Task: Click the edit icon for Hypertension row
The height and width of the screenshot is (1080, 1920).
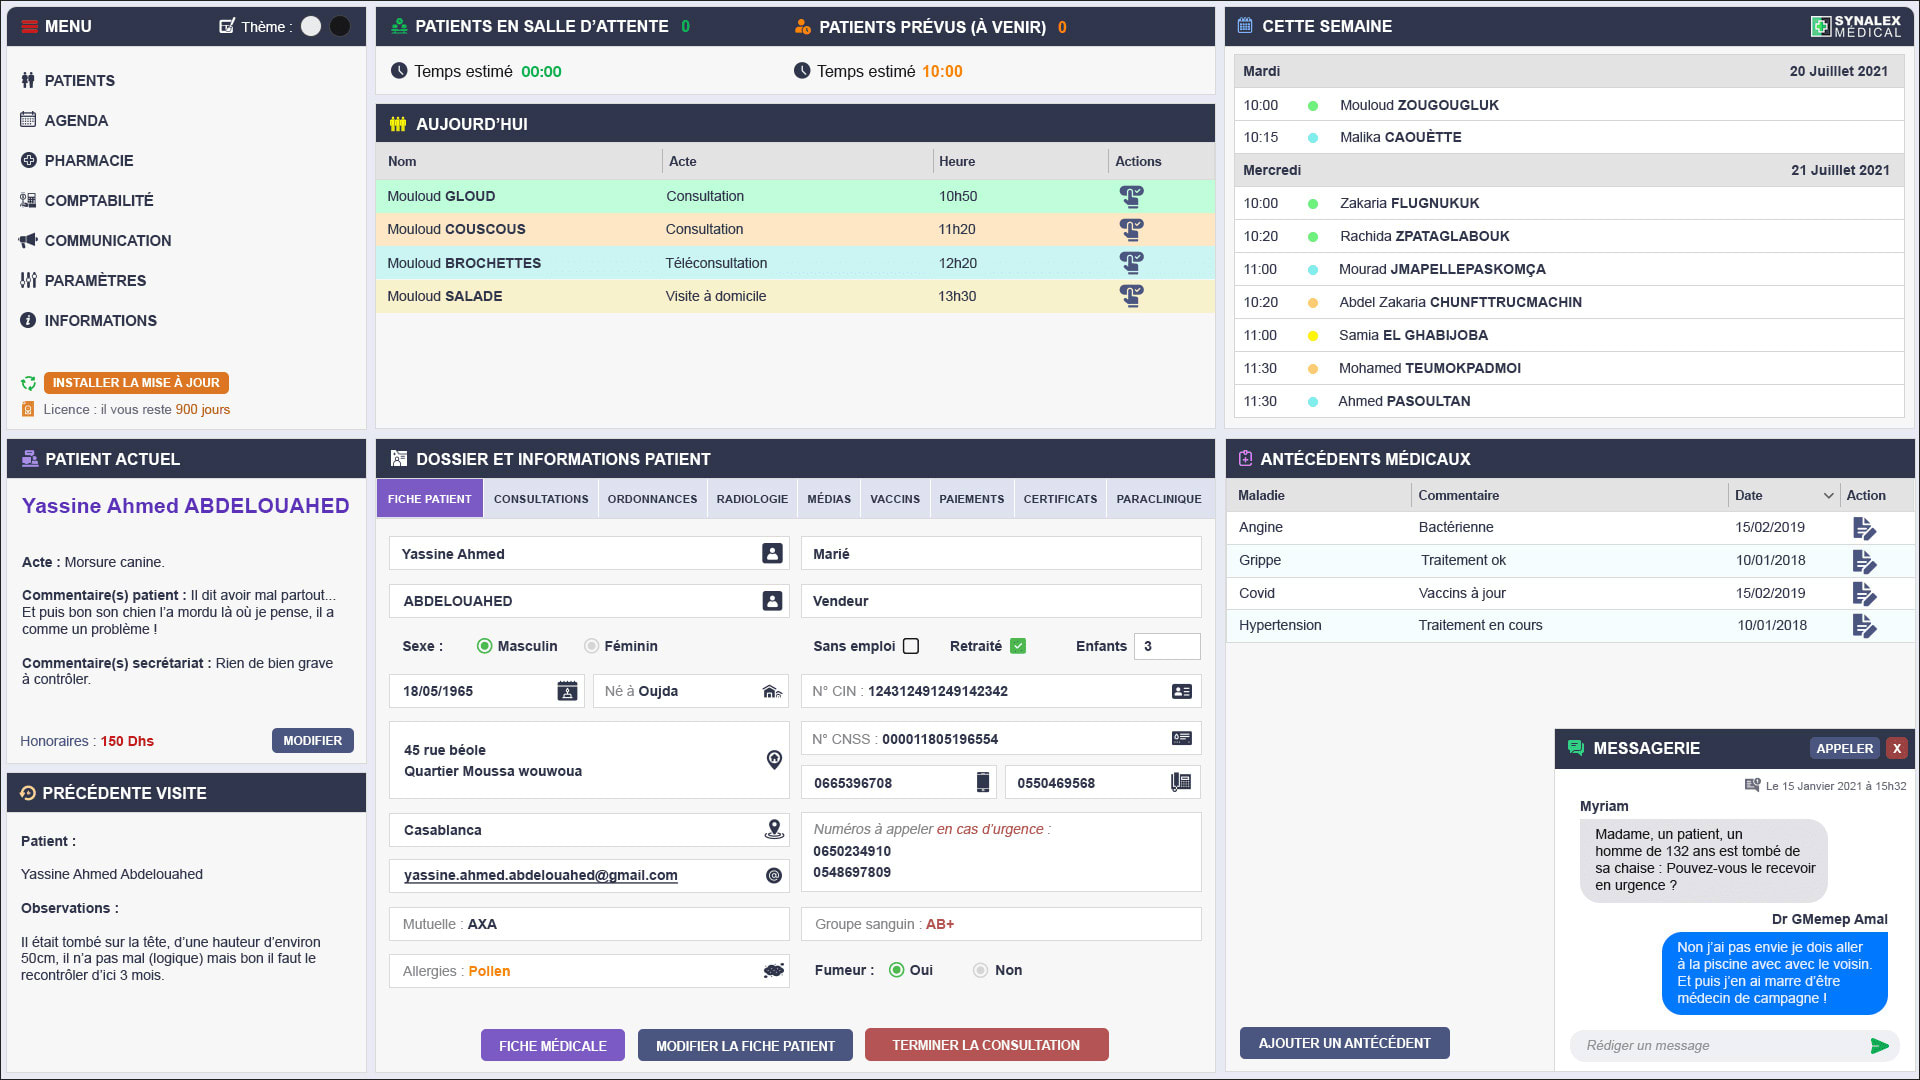Action: click(x=1864, y=626)
